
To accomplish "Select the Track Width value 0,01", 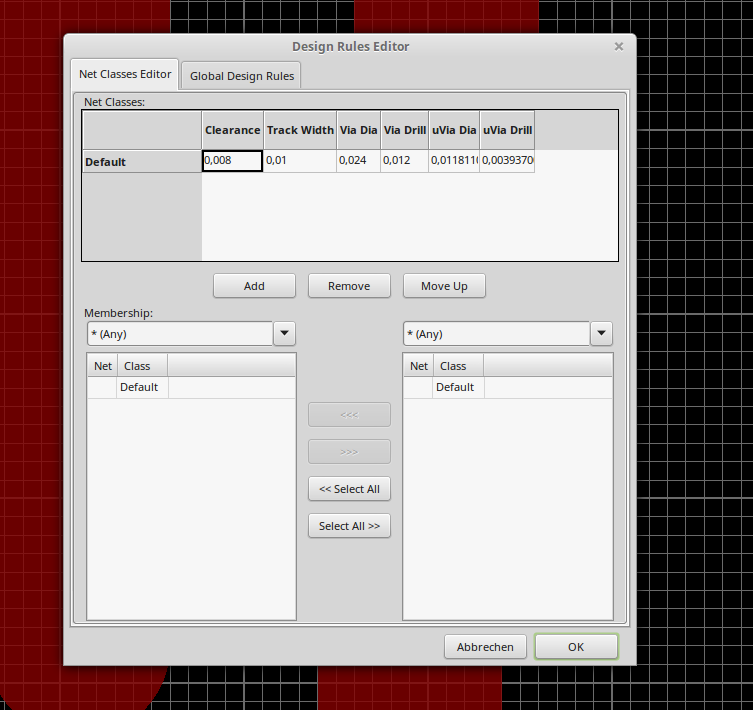I will [x=300, y=161].
